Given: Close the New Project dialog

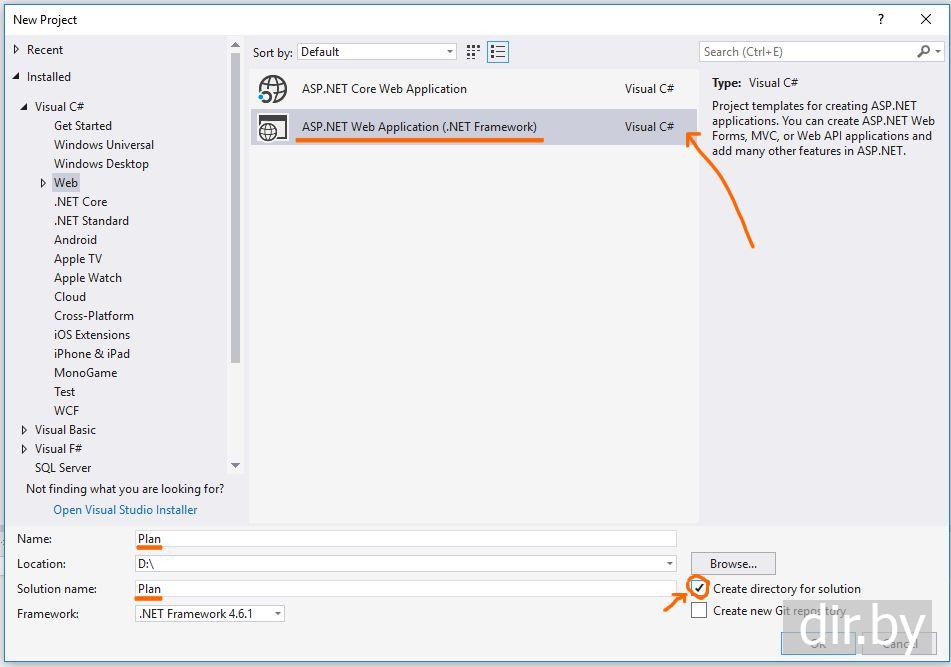Looking at the screenshot, I should click(x=926, y=19).
